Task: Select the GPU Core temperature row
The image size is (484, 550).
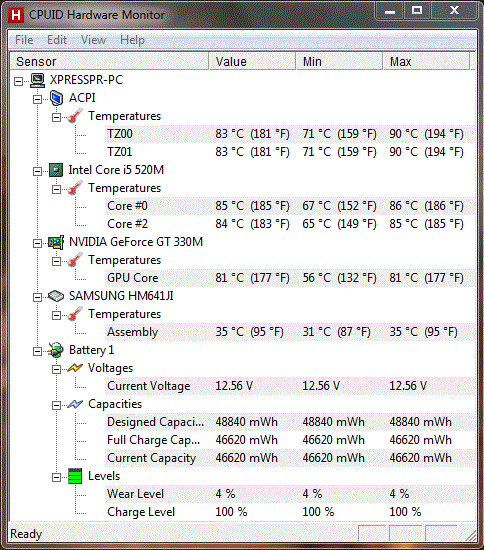Action: coord(290,278)
